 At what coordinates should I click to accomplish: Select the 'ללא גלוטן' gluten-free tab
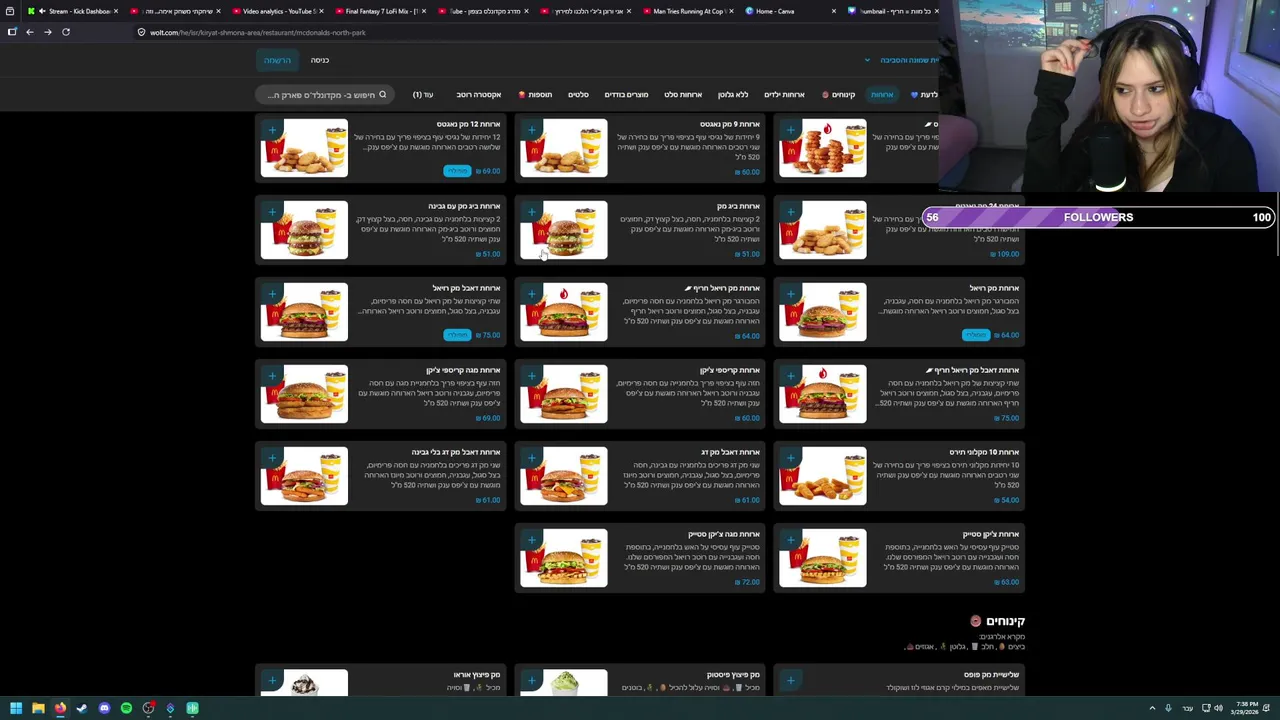click(x=733, y=95)
